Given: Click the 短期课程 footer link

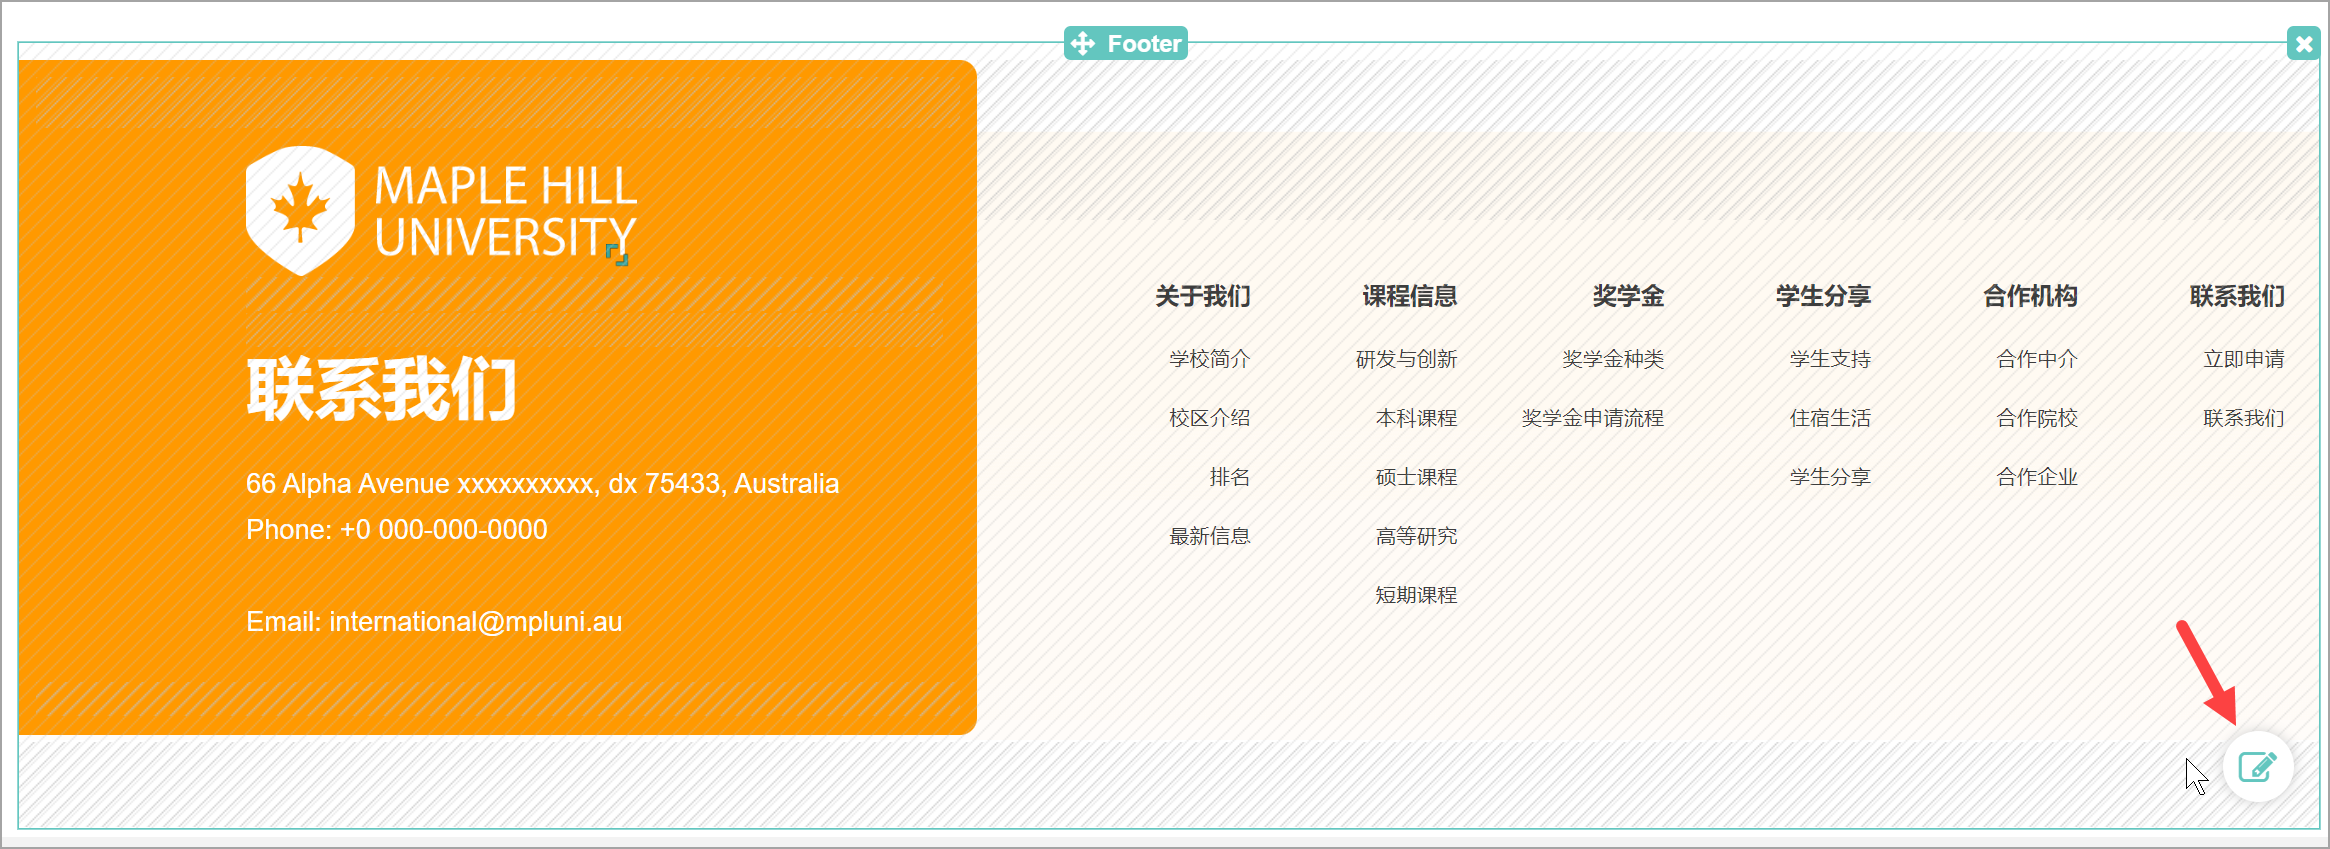Looking at the screenshot, I should (1416, 595).
